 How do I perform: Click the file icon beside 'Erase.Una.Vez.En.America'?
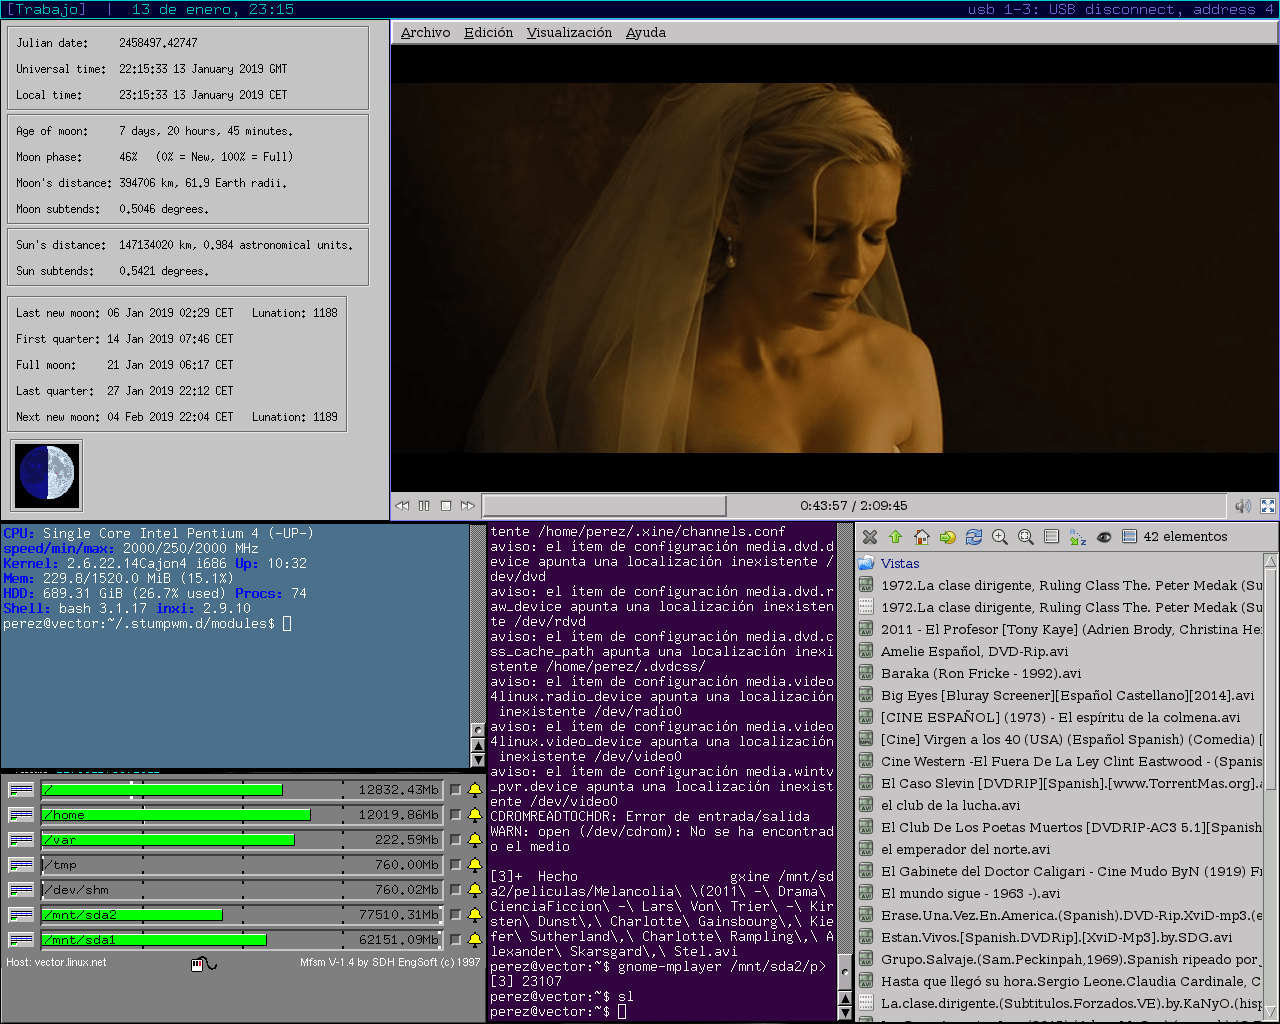coord(866,915)
